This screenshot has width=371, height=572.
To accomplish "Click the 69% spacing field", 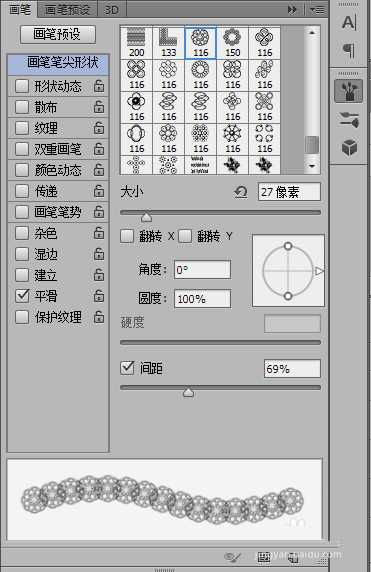I will coord(292,369).
